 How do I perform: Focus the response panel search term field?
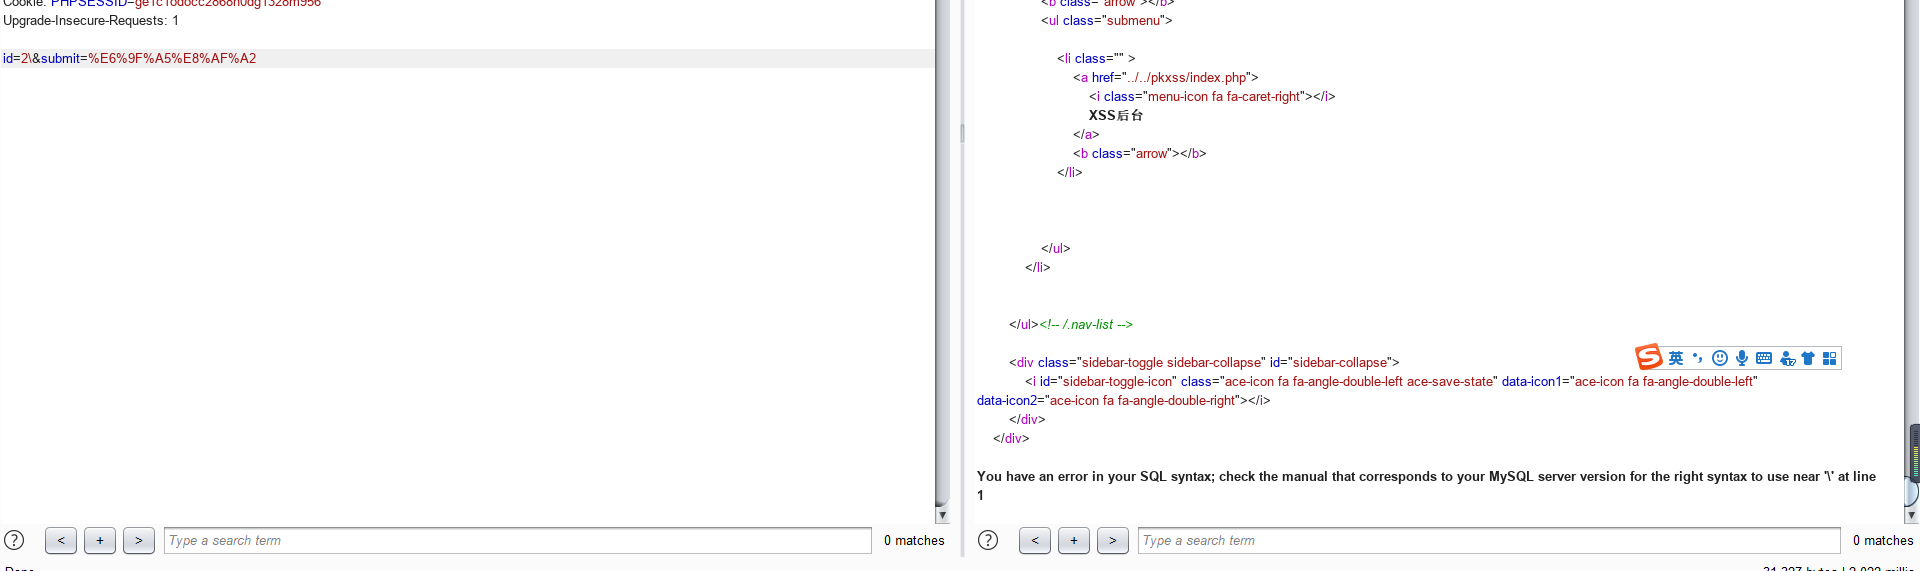1489,540
